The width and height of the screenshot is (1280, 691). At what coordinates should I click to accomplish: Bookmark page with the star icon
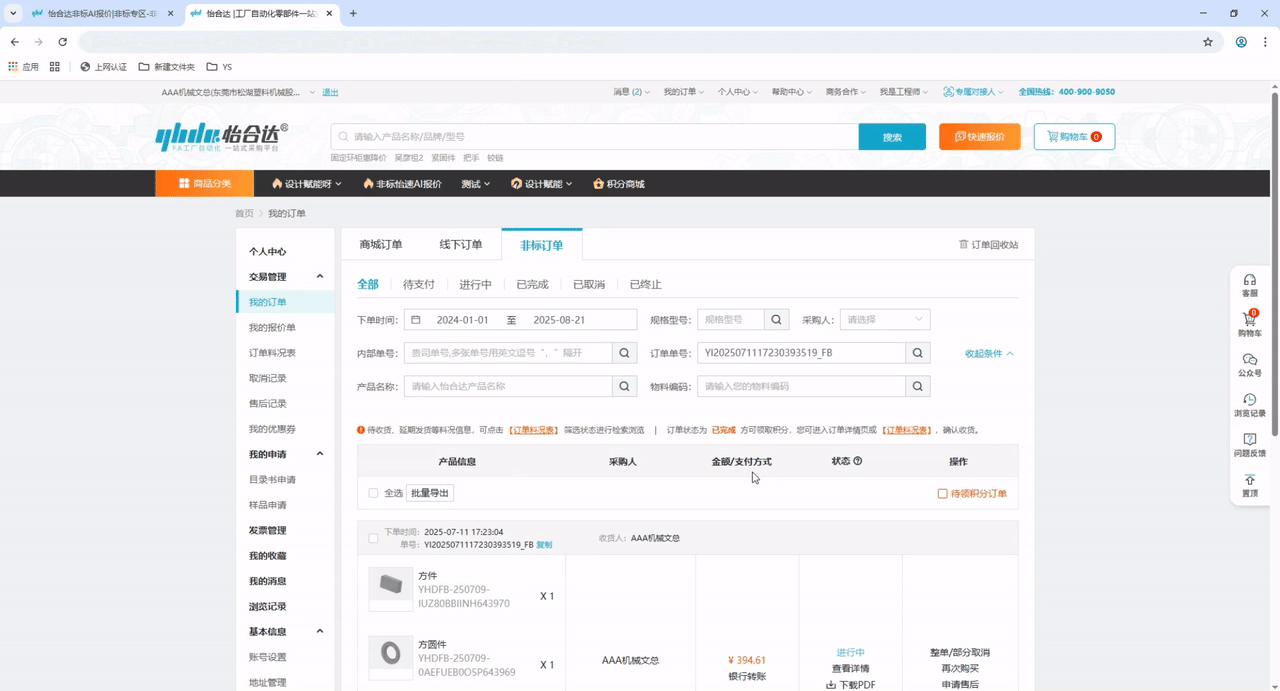pos(1207,42)
